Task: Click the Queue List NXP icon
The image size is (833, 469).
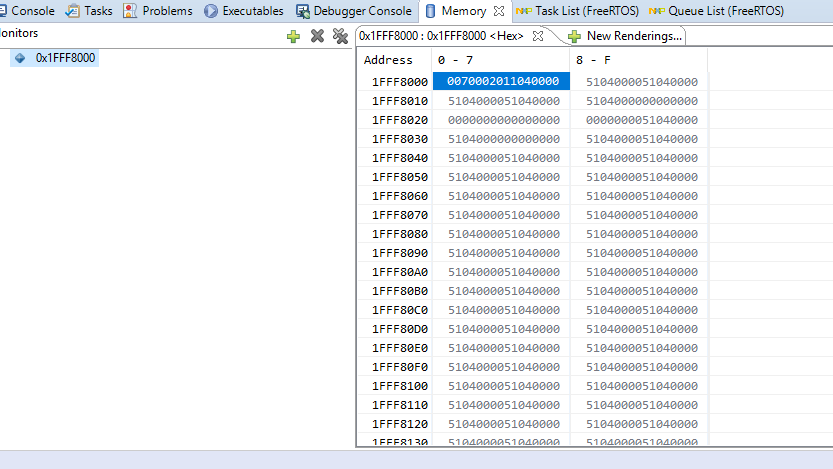Action: (x=657, y=11)
